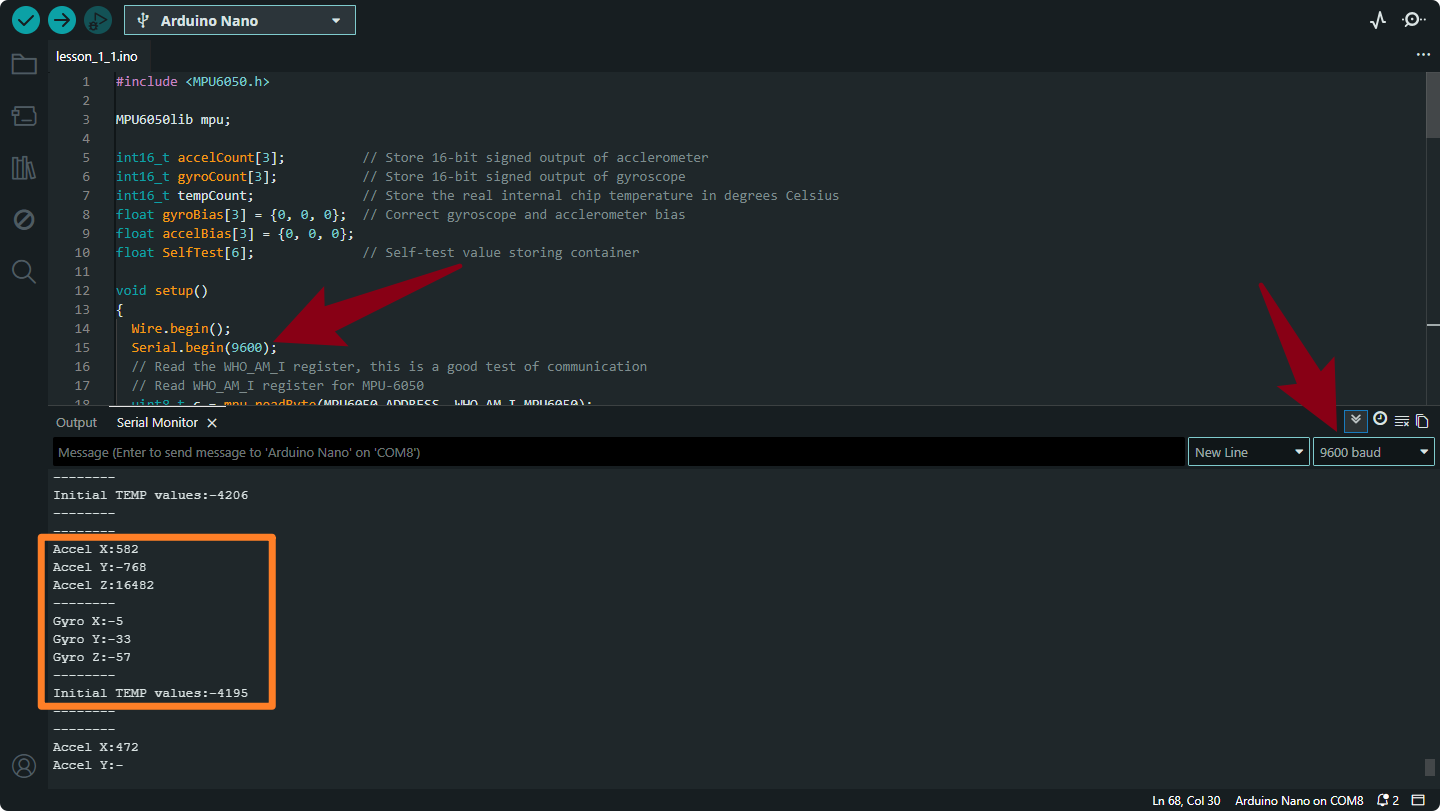Image resolution: width=1440 pixels, height=811 pixels.
Task: Click the Gyro Y:-33 output line
Action: point(92,639)
